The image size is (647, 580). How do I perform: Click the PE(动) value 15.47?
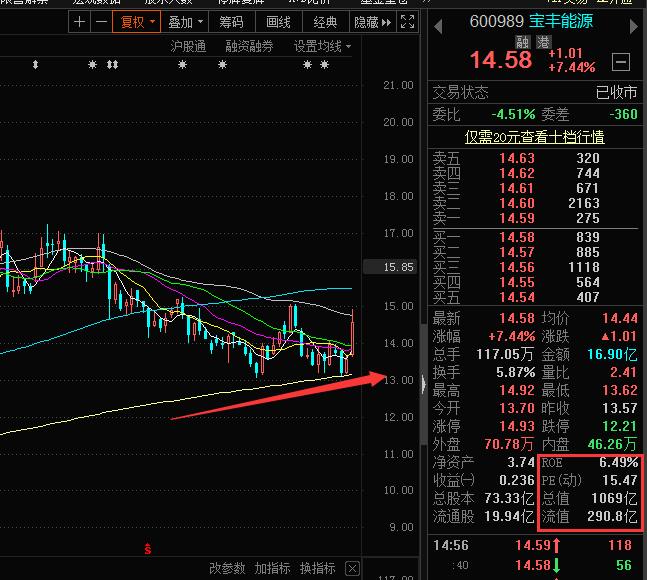tap(620, 480)
